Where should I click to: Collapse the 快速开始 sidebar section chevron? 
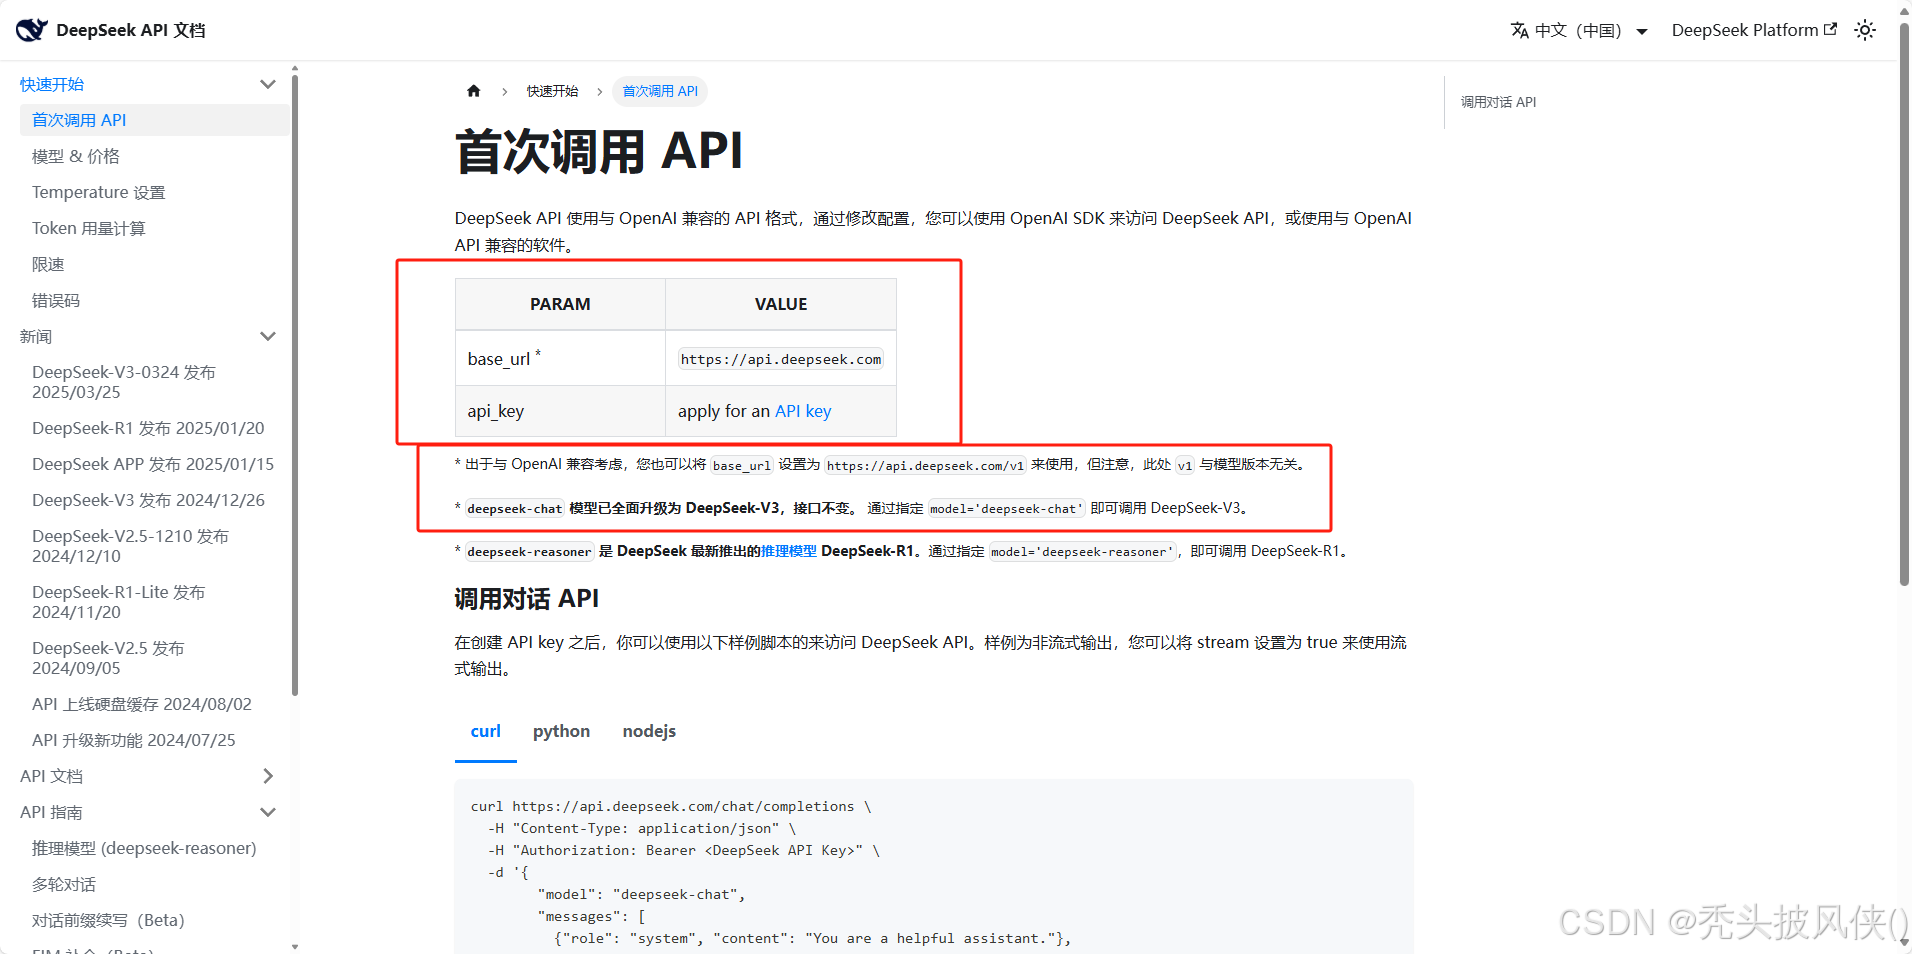(267, 84)
